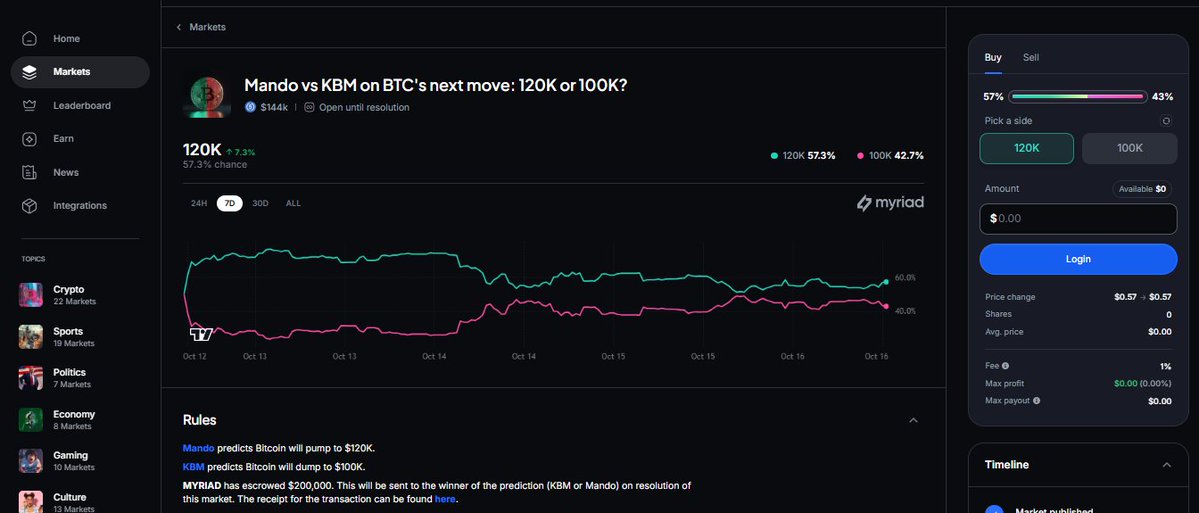The height and width of the screenshot is (513, 1199).
Task: Click the Bitcoin market image
Action: tap(206, 96)
